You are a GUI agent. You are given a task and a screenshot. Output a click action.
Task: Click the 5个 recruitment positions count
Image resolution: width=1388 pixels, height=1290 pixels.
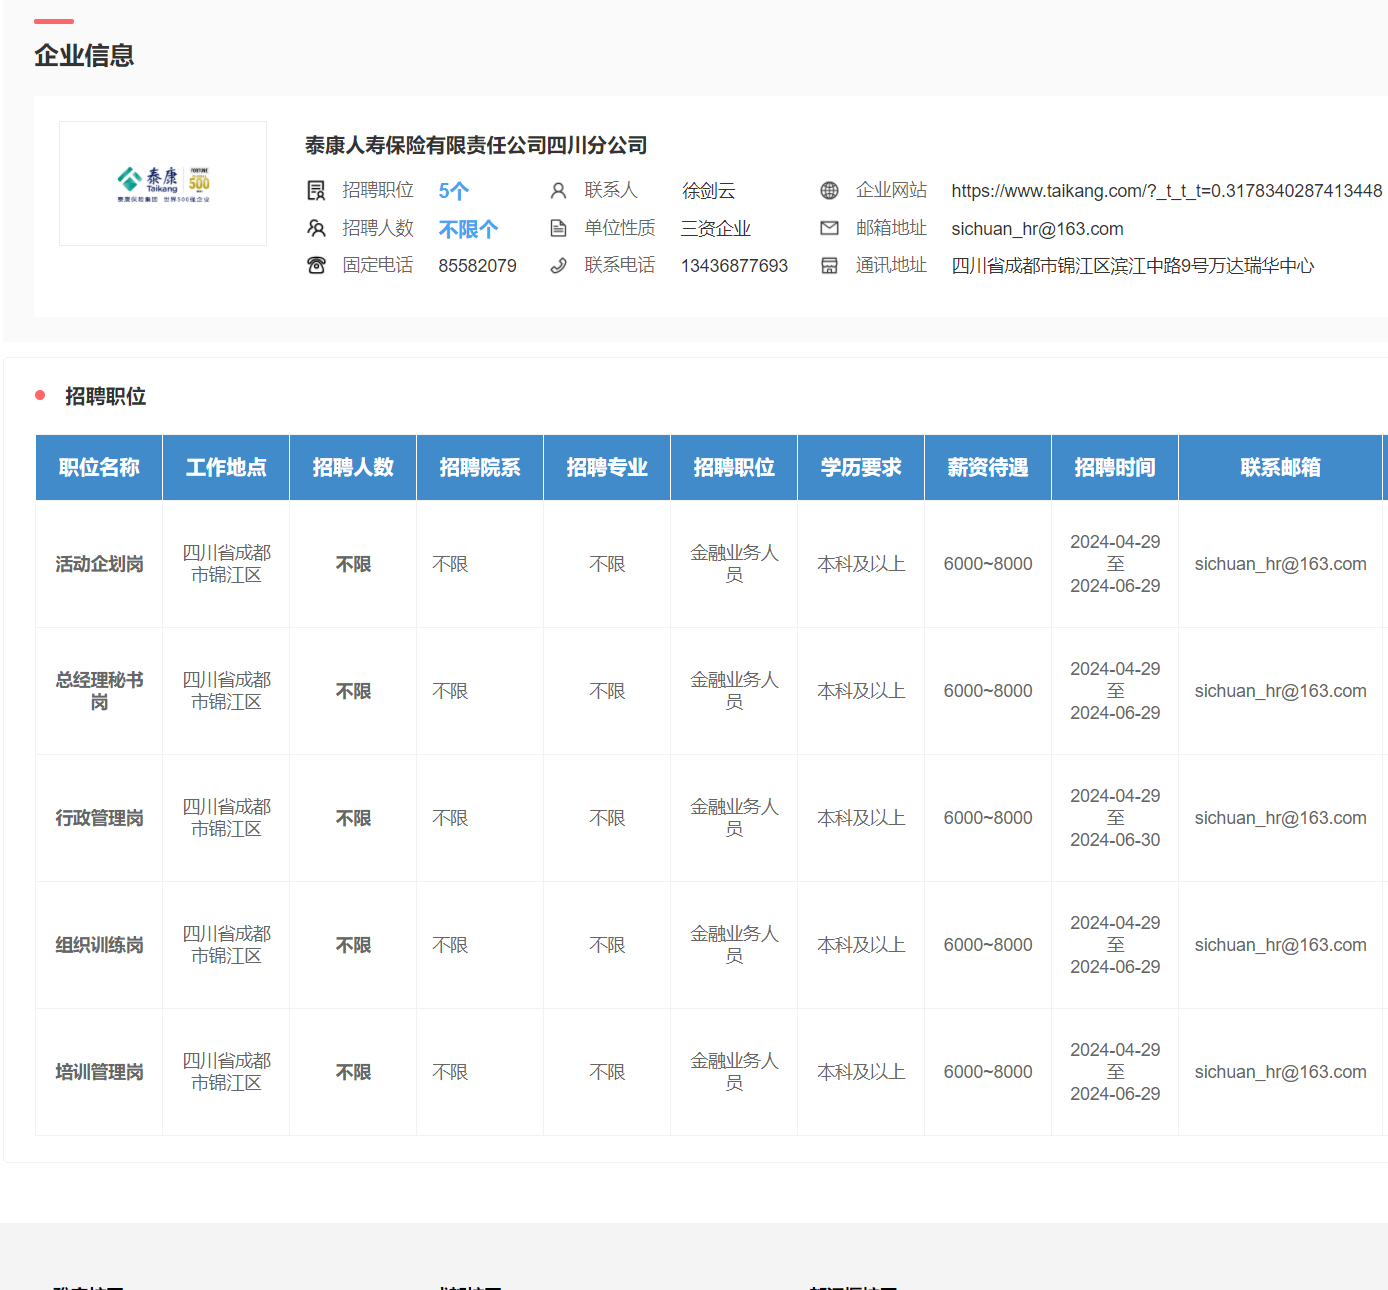point(453,191)
